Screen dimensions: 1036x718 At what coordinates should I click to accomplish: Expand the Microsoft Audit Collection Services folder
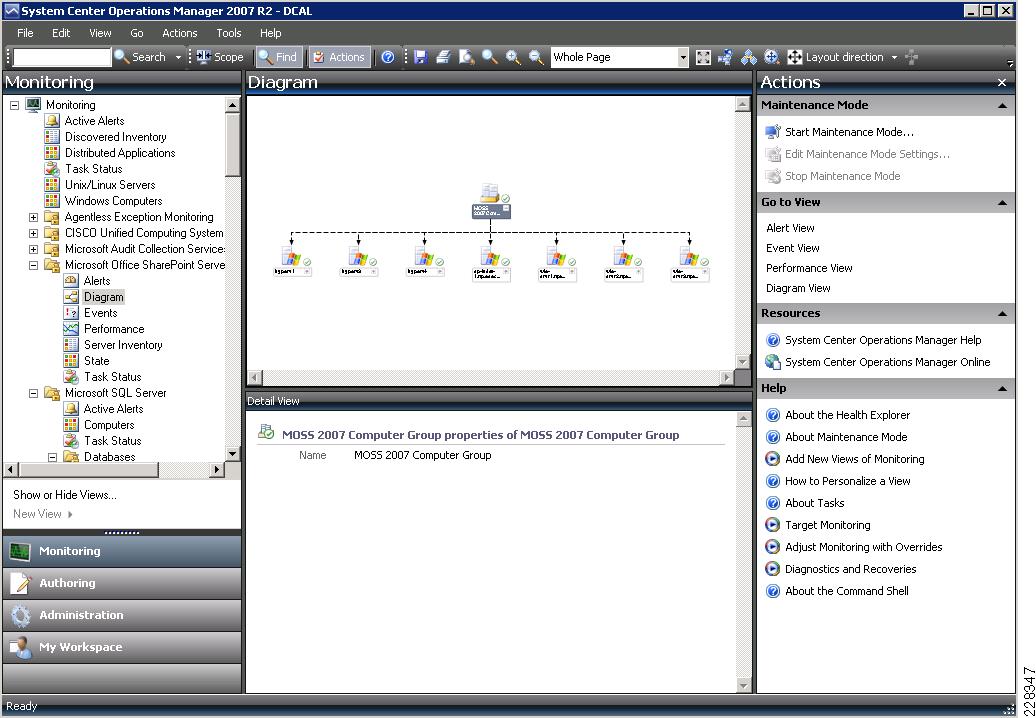pos(34,249)
